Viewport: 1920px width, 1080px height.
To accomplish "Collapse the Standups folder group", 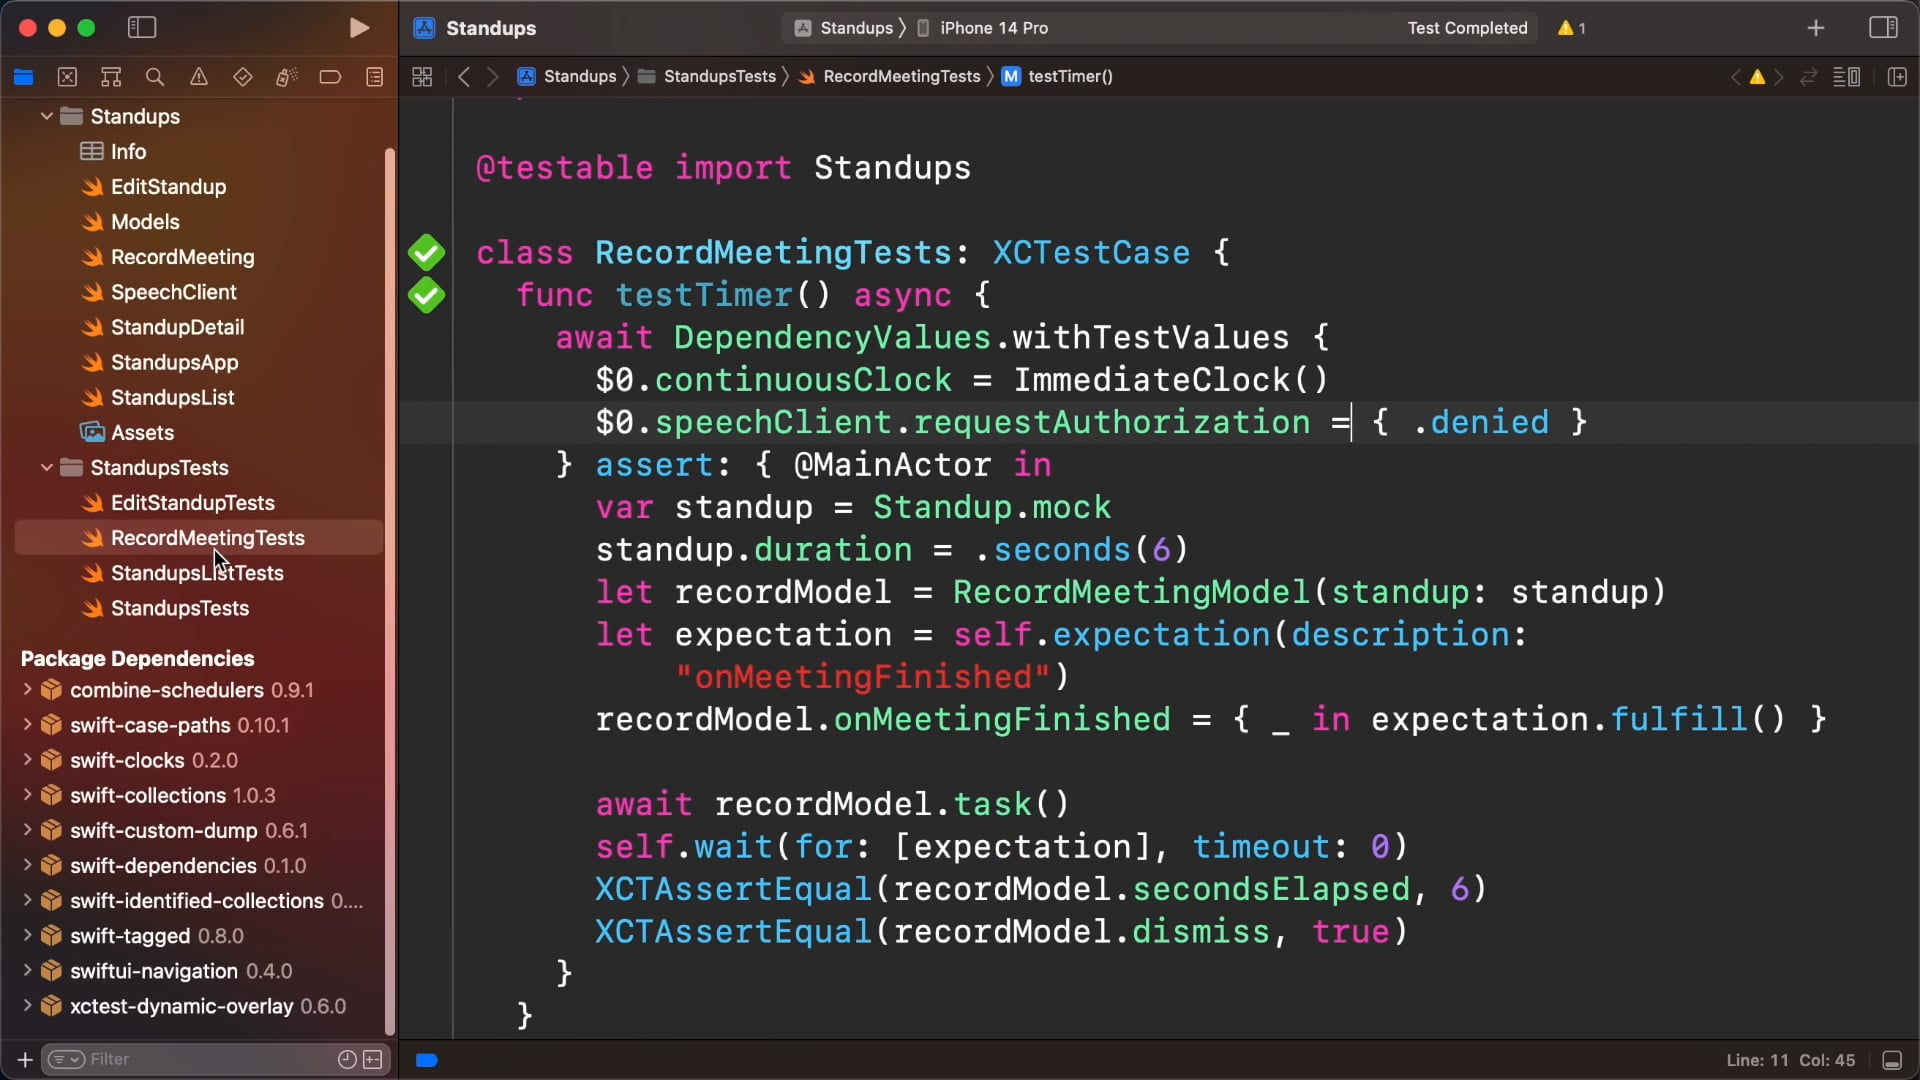I will [46, 116].
